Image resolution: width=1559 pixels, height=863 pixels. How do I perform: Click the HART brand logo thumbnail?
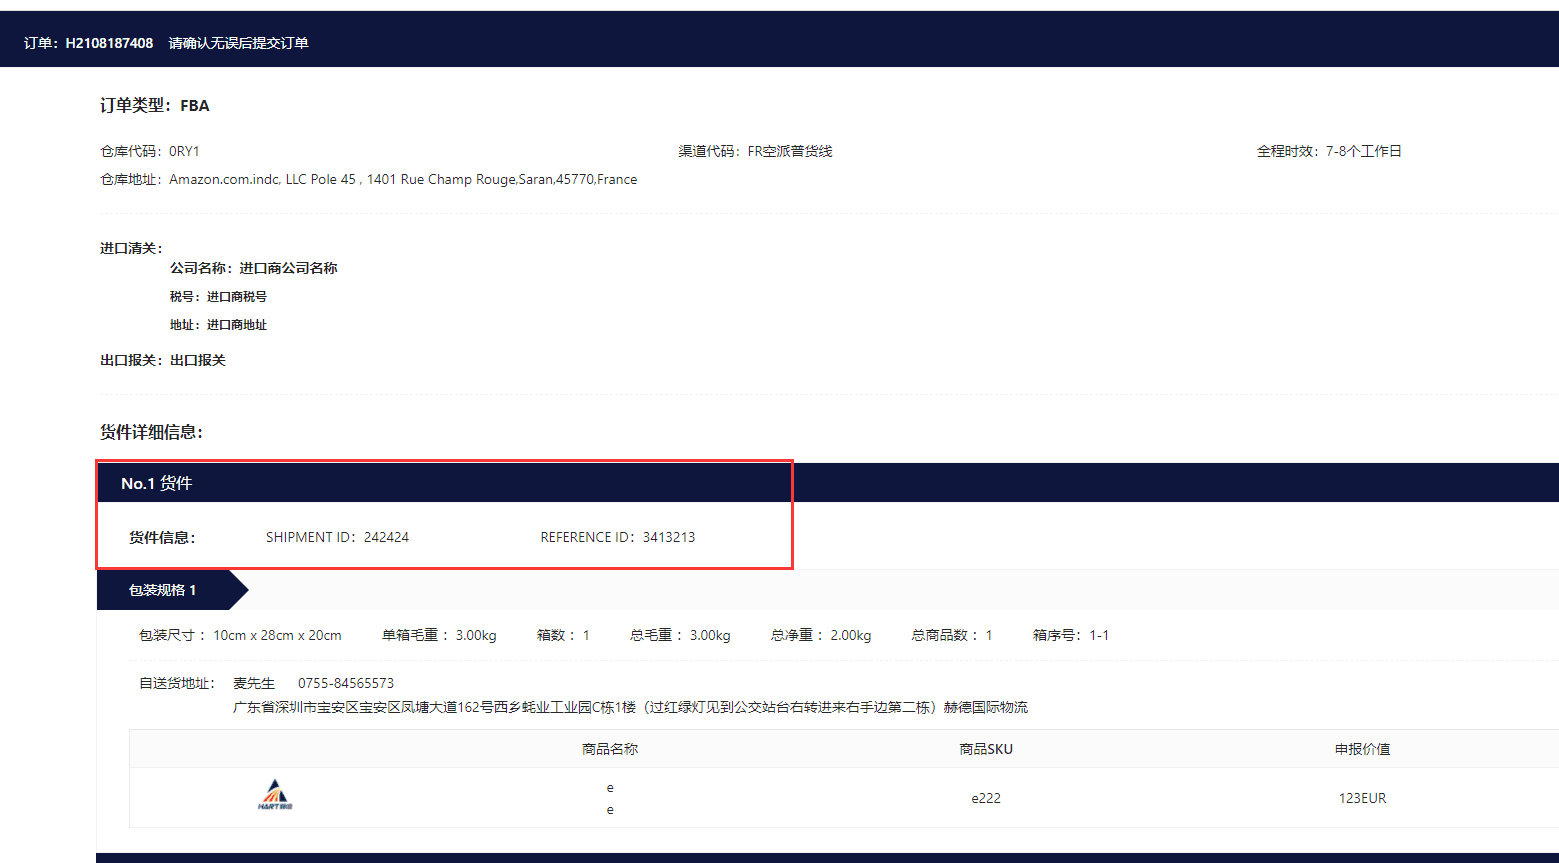pos(275,796)
